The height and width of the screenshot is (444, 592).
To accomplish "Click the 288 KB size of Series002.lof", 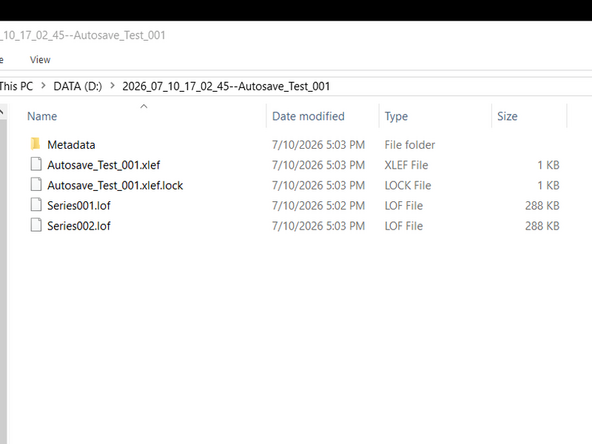I will pos(542,226).
